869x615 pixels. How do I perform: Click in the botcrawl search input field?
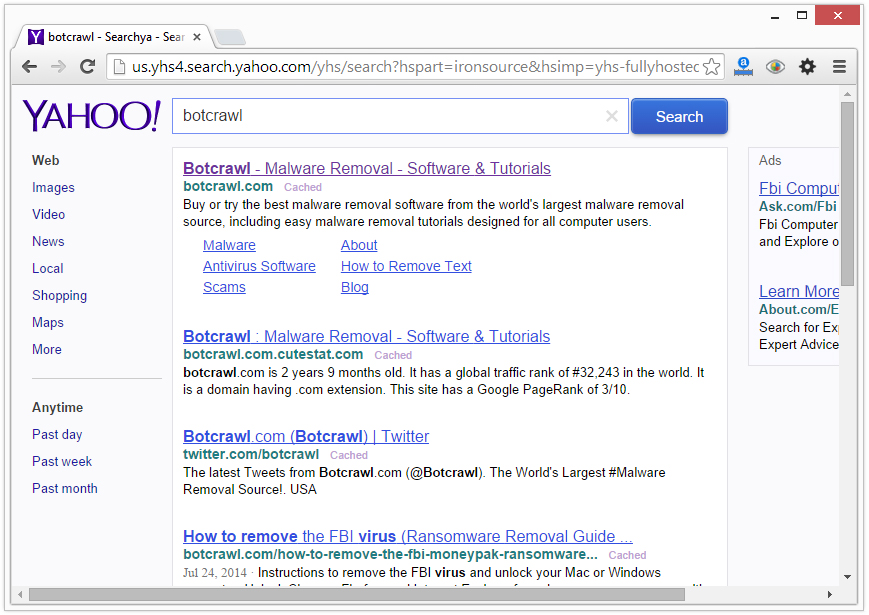(x=390, y=116)
